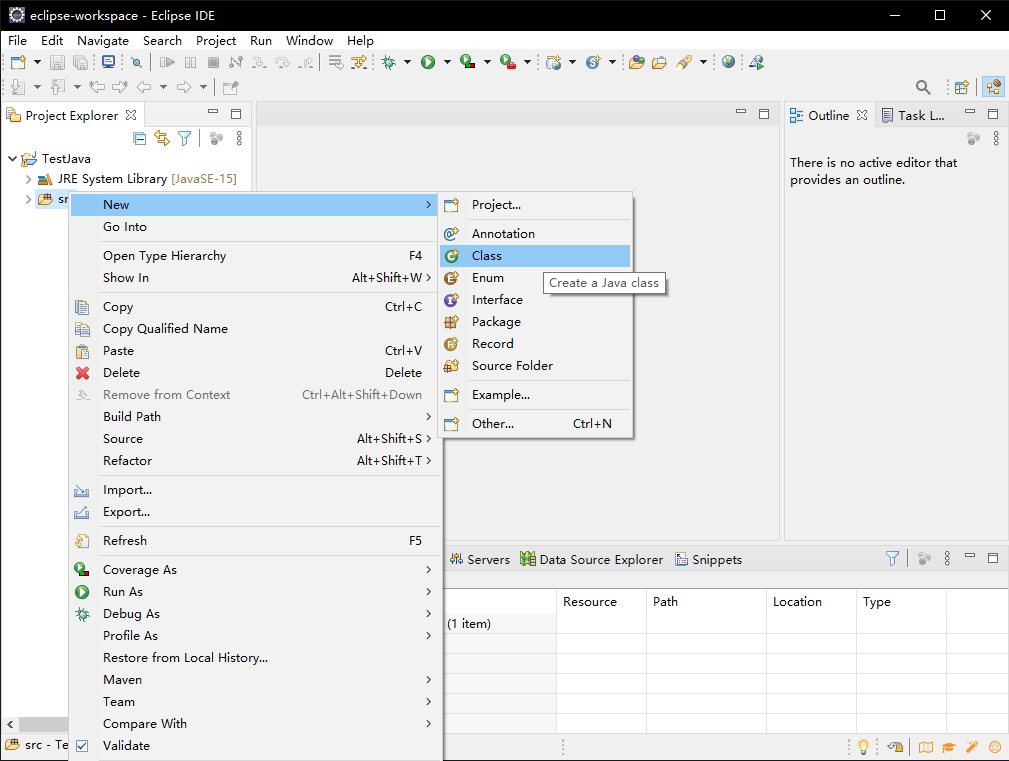1009x761 pixels.
Task: Click the green Run toolbar button
Action: [428, 62]
